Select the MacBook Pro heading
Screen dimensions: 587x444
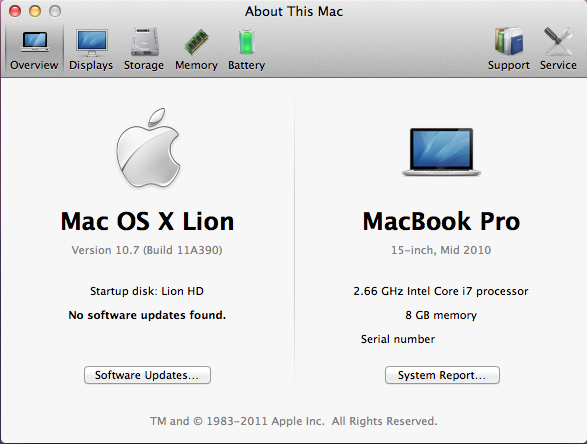(441, 221)
